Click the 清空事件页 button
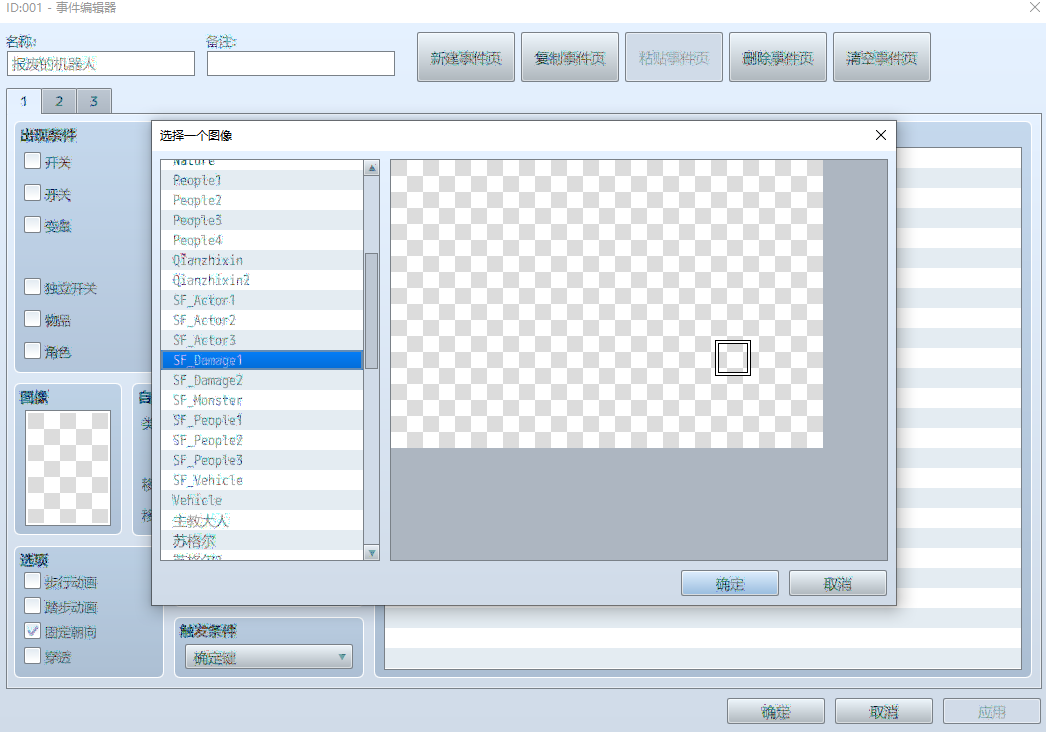The image size is (1046, 732). (882, 57)
